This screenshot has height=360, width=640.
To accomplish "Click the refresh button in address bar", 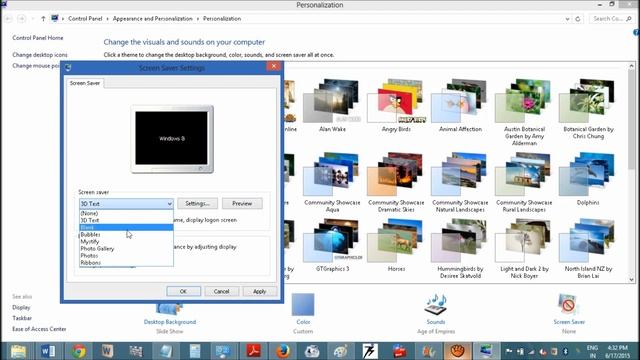I will coord(578,19).
